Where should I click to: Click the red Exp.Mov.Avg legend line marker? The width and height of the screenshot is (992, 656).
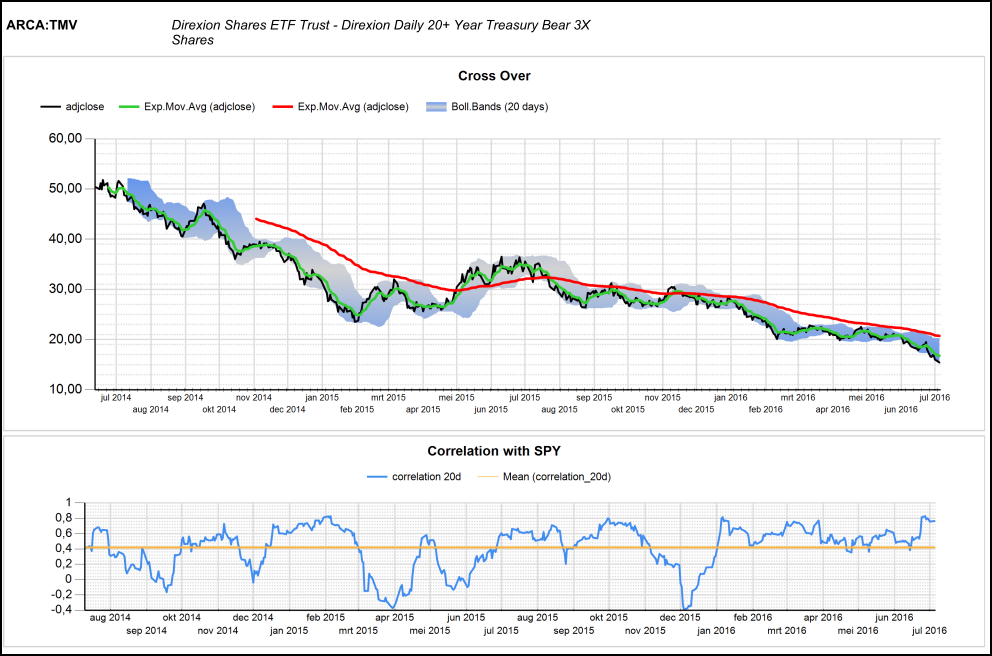[283, 107]
